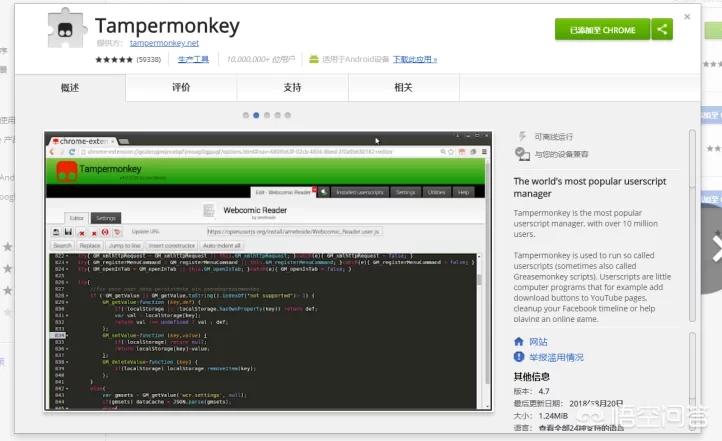Screen dimensions: 722x441
Task: Click the chrome-extension browser tab in the screenshot
Action: point(84,141)
